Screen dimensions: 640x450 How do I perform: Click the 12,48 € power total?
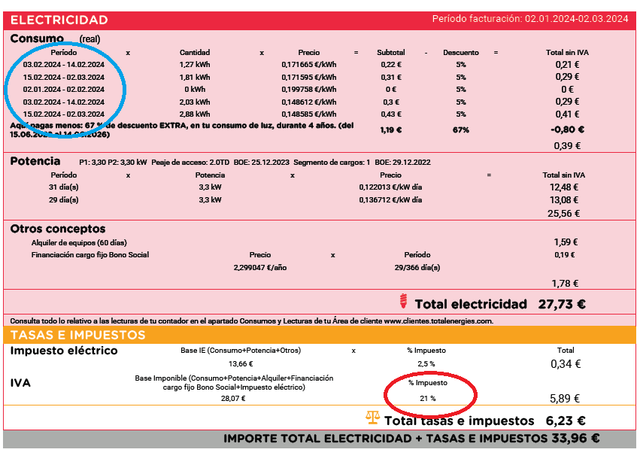pyautogui.click(x=564, y=187)
